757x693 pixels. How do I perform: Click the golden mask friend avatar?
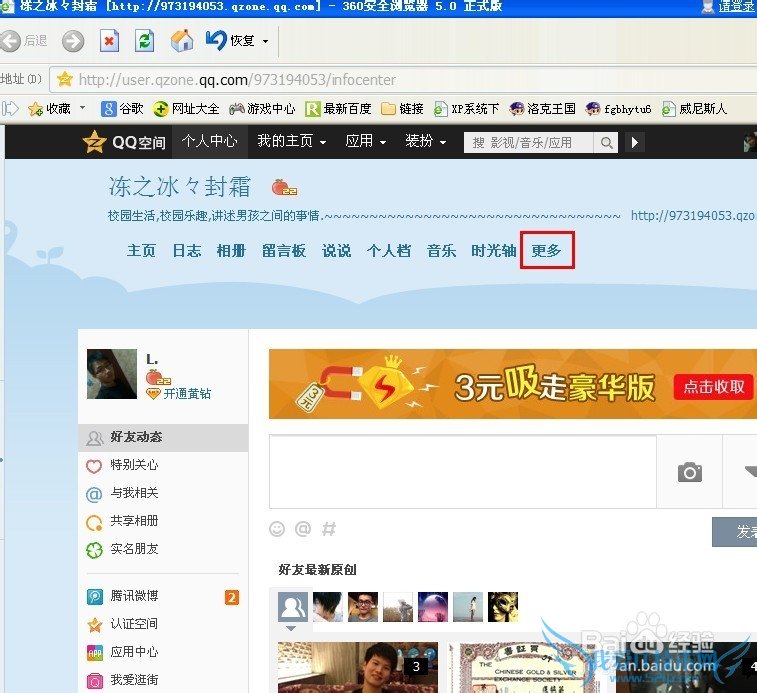503,607
